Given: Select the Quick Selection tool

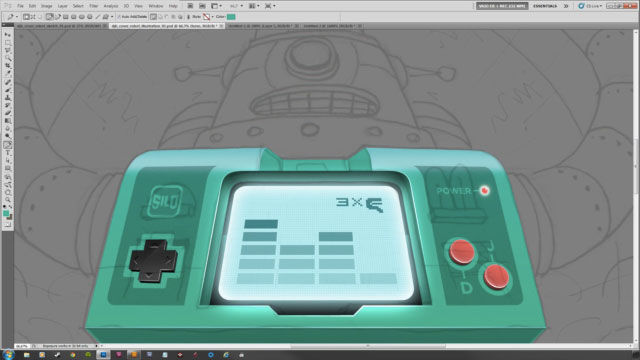Looking at the screenshot, I should pos(8,58).
